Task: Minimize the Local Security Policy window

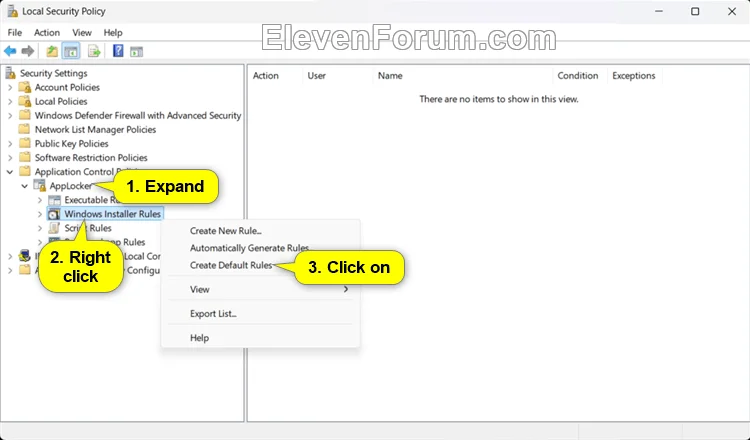Action: [x=659, y=11]
